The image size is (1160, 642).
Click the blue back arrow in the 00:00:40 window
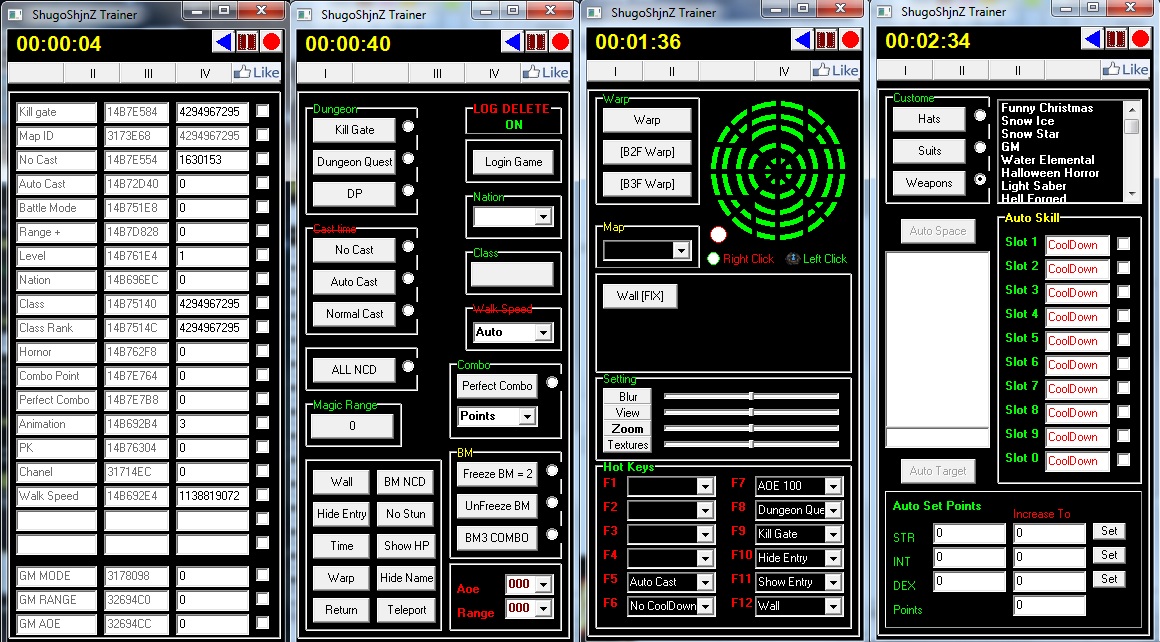click(512, 41)
